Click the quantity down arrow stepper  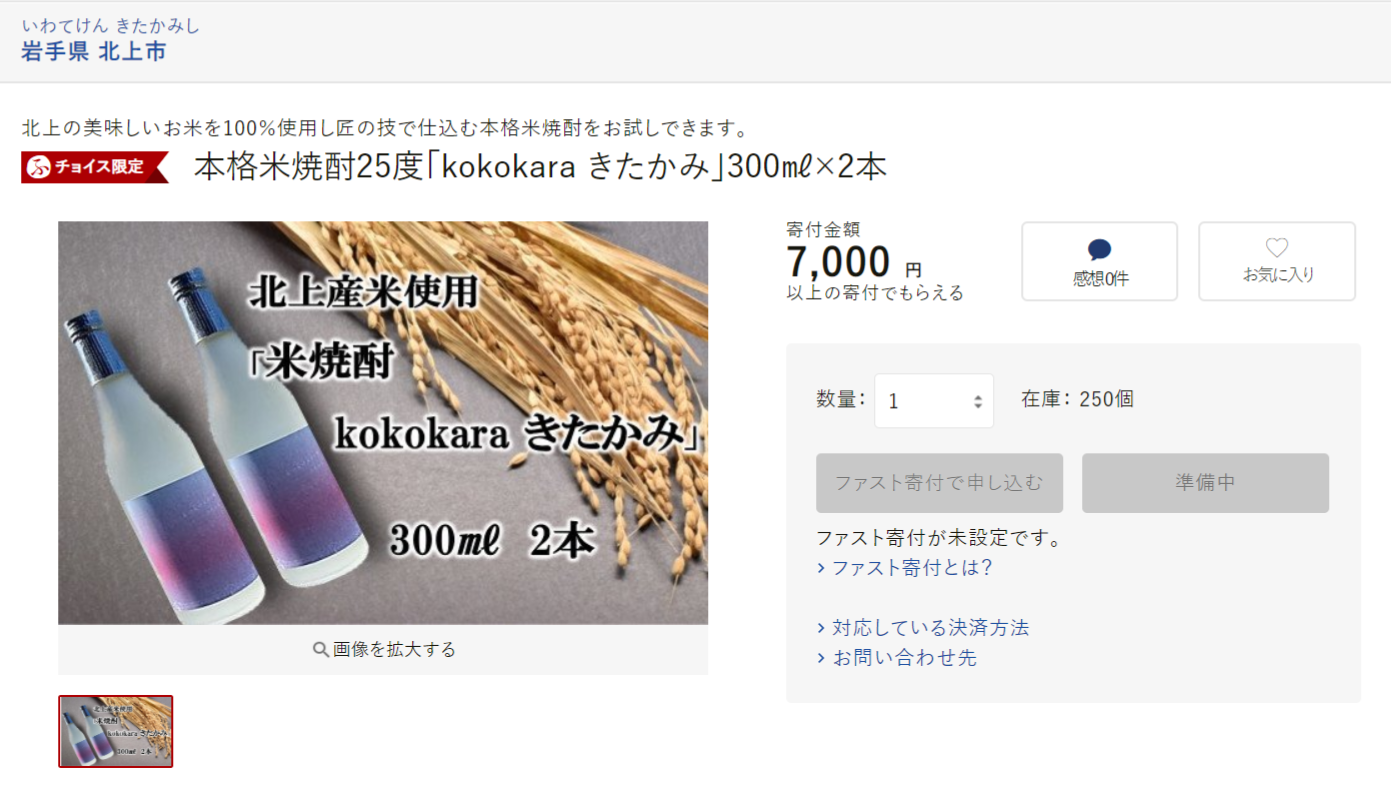[x=978, y=405]
